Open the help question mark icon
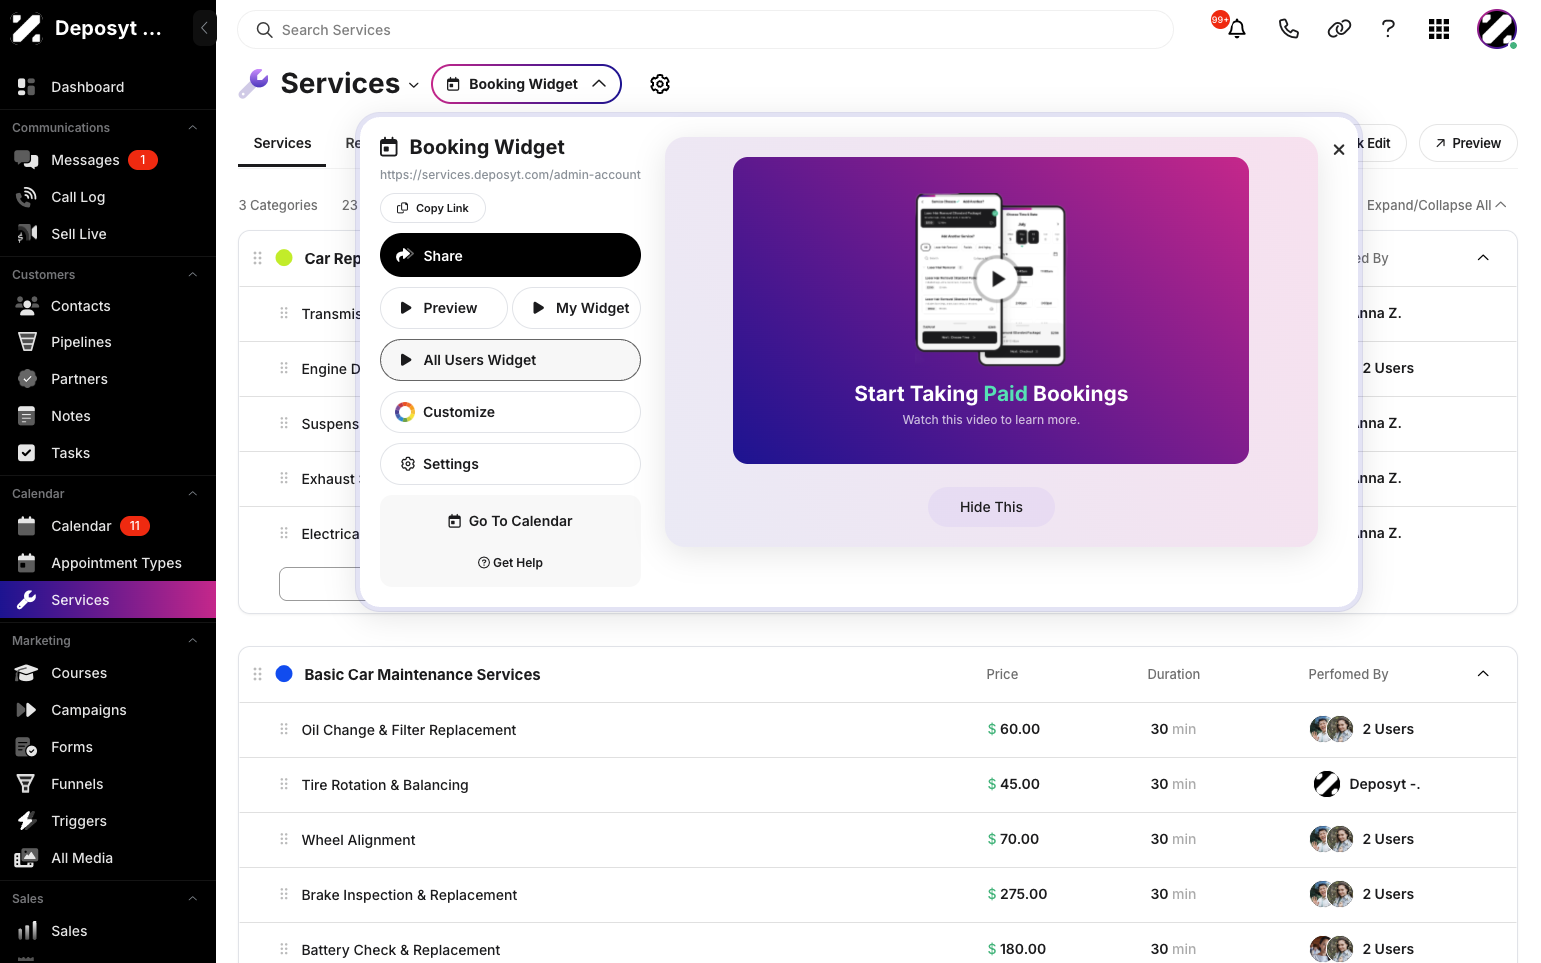1541x963 pixels. coord(1388,29)
